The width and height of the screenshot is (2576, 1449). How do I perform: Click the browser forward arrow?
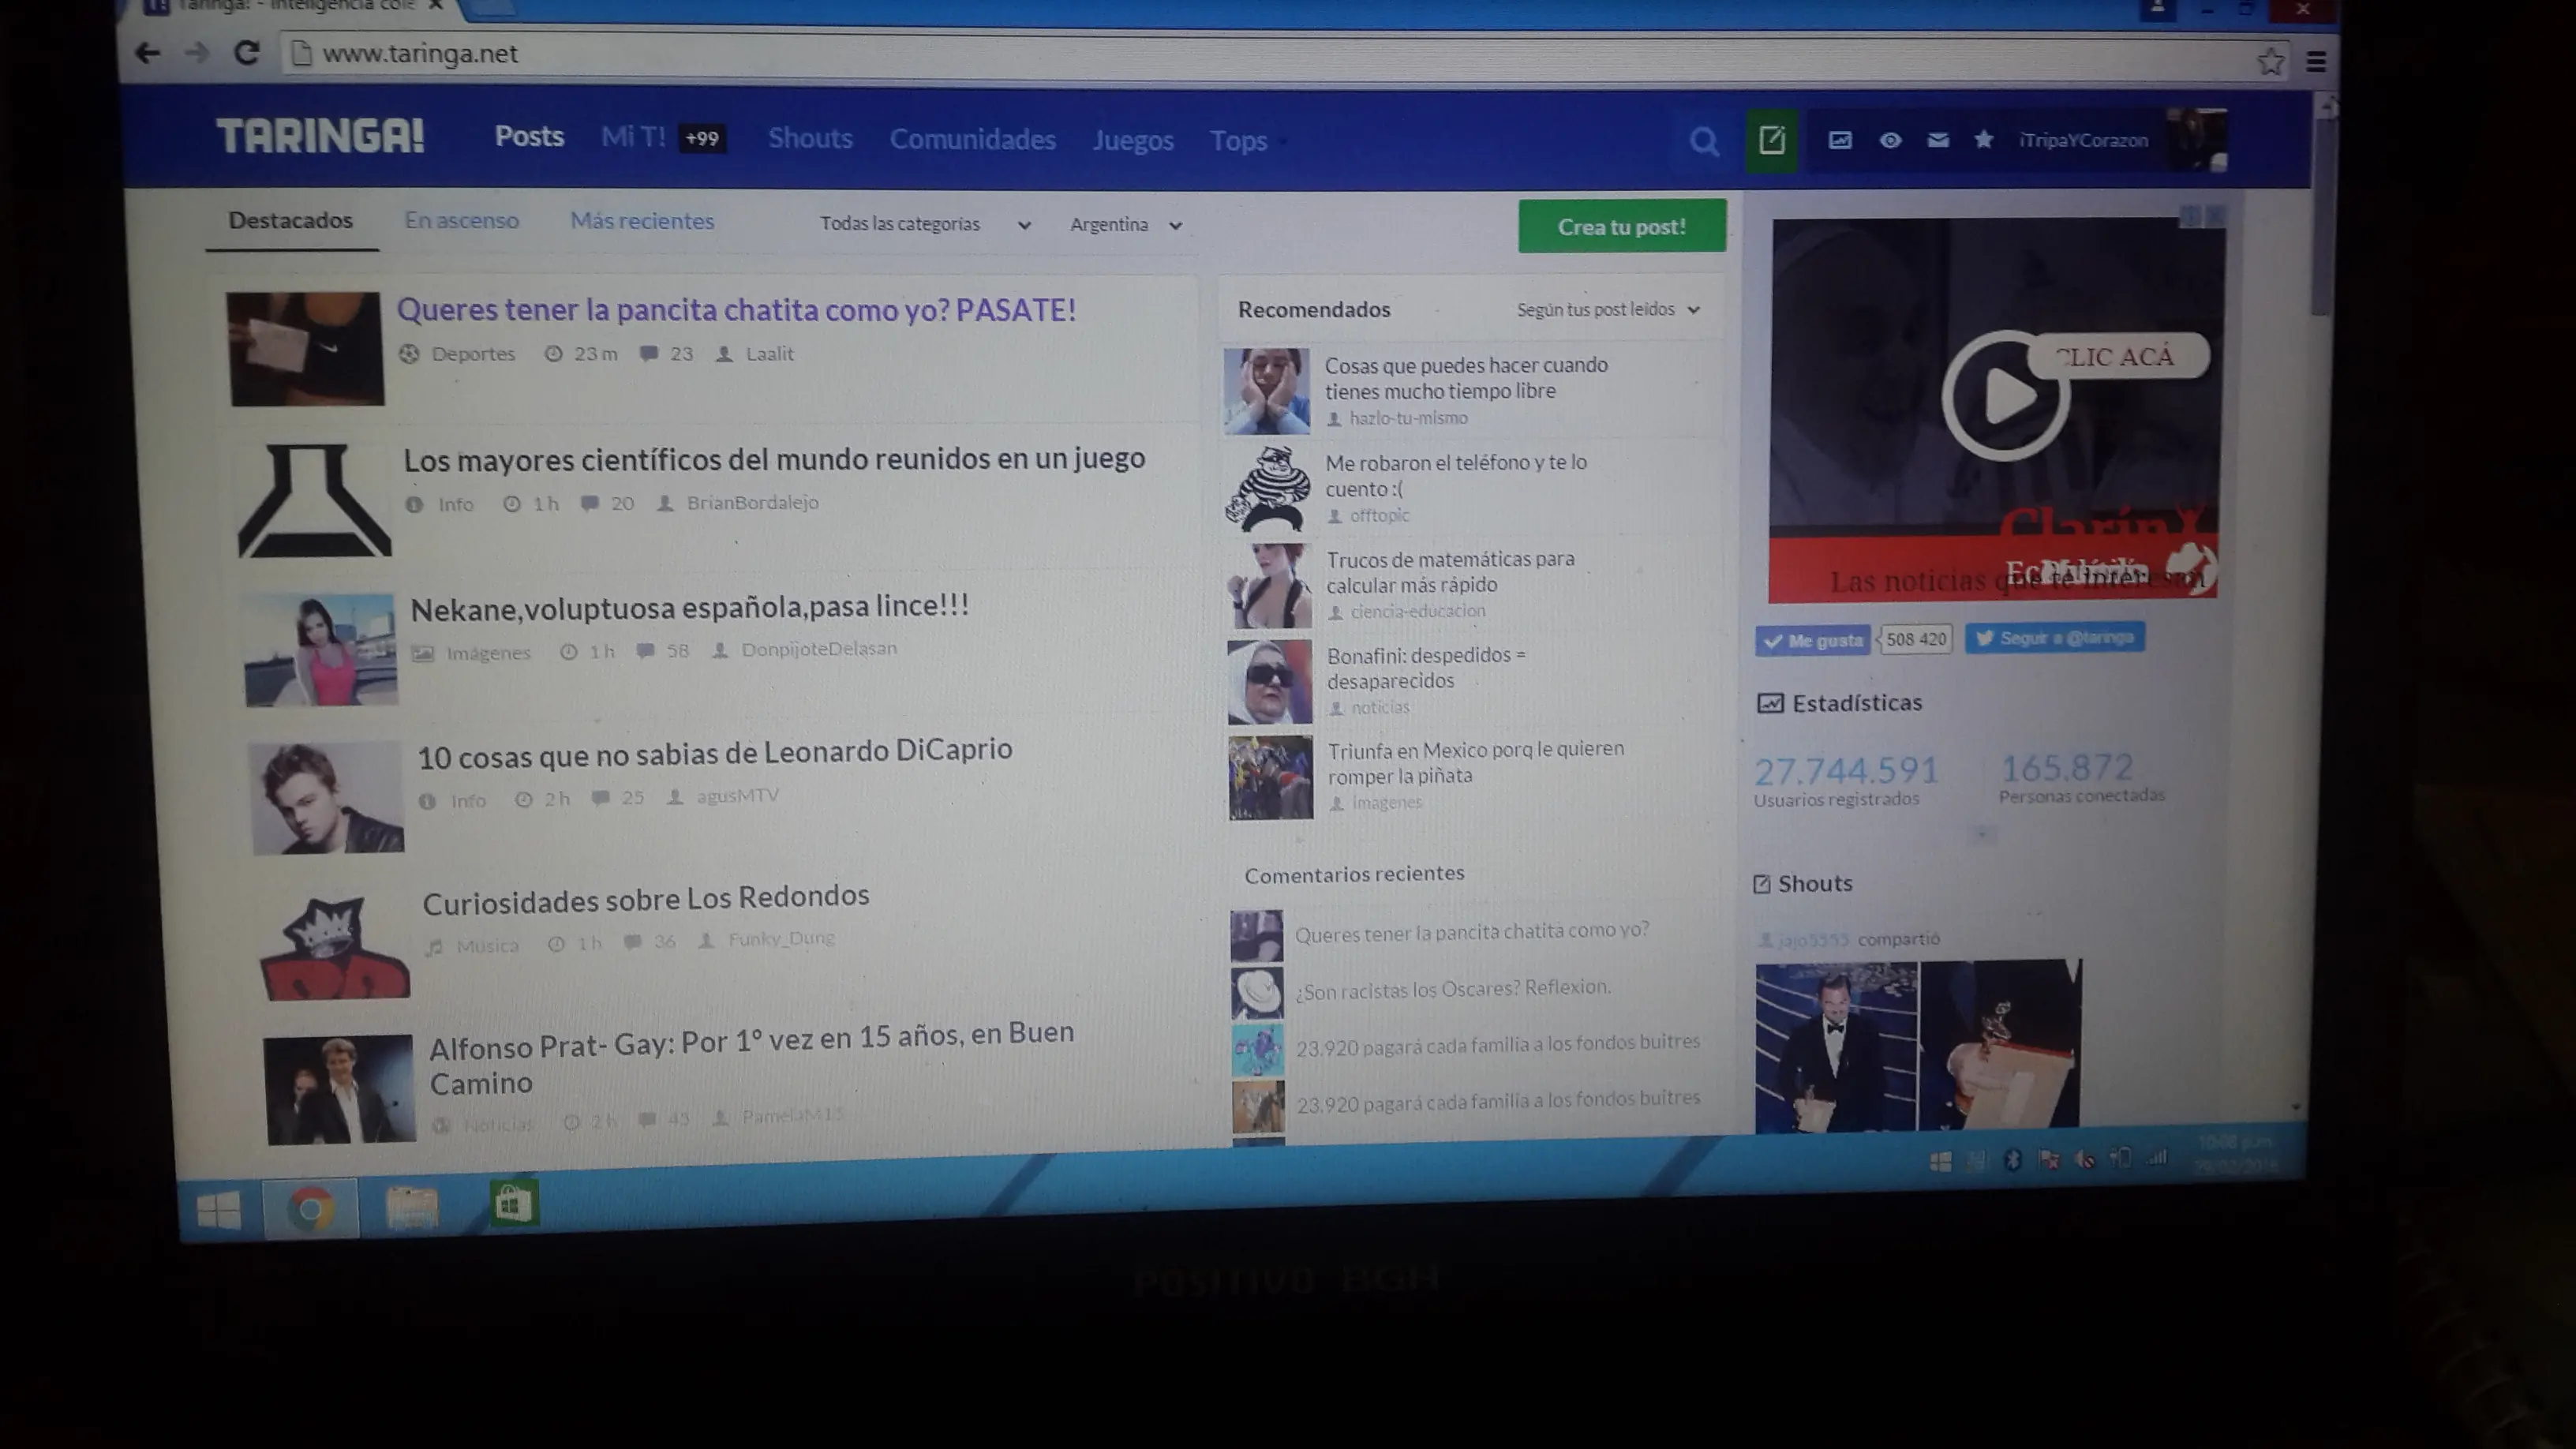197,53
